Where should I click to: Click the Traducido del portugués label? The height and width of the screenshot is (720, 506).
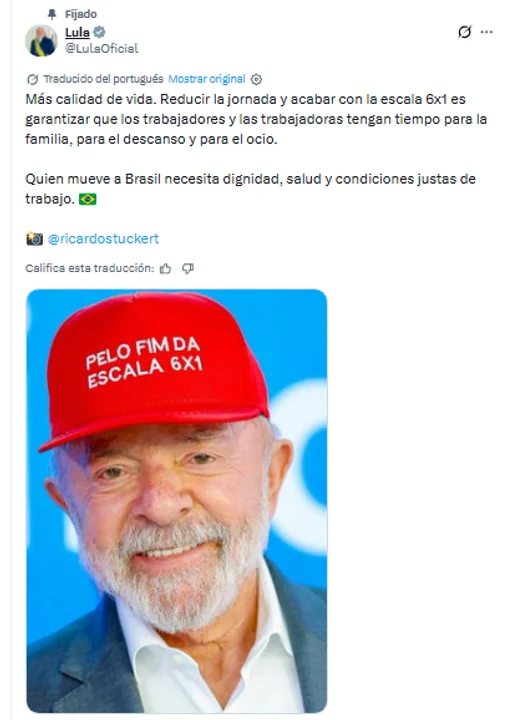point(103,79)
